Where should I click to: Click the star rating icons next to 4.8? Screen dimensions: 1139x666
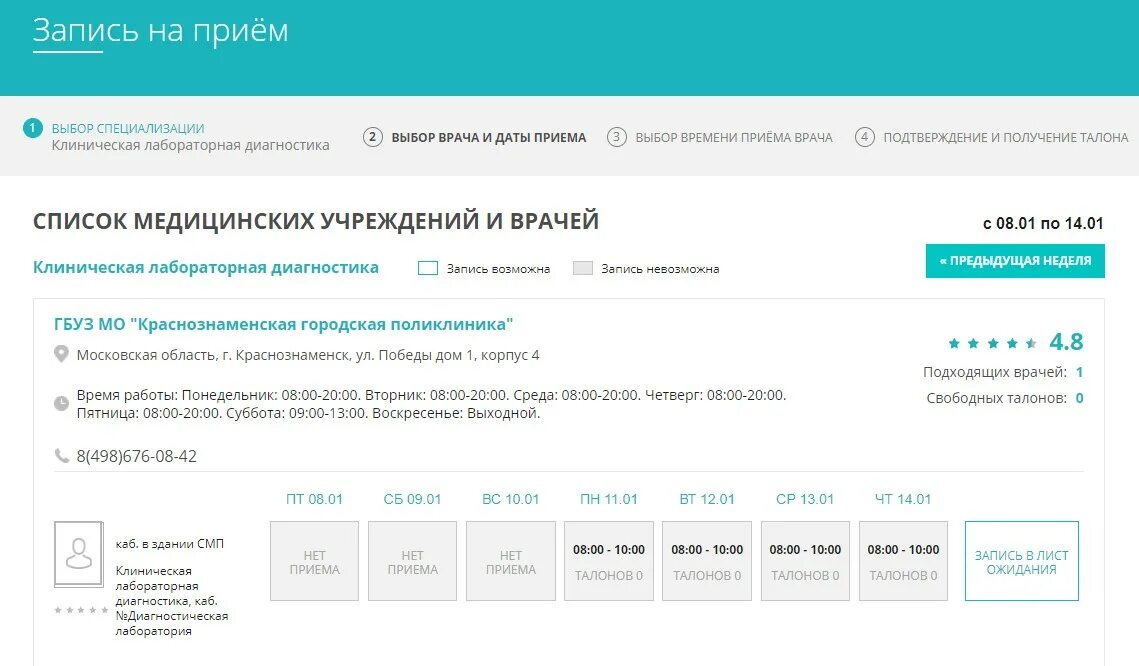pos(992,341)
